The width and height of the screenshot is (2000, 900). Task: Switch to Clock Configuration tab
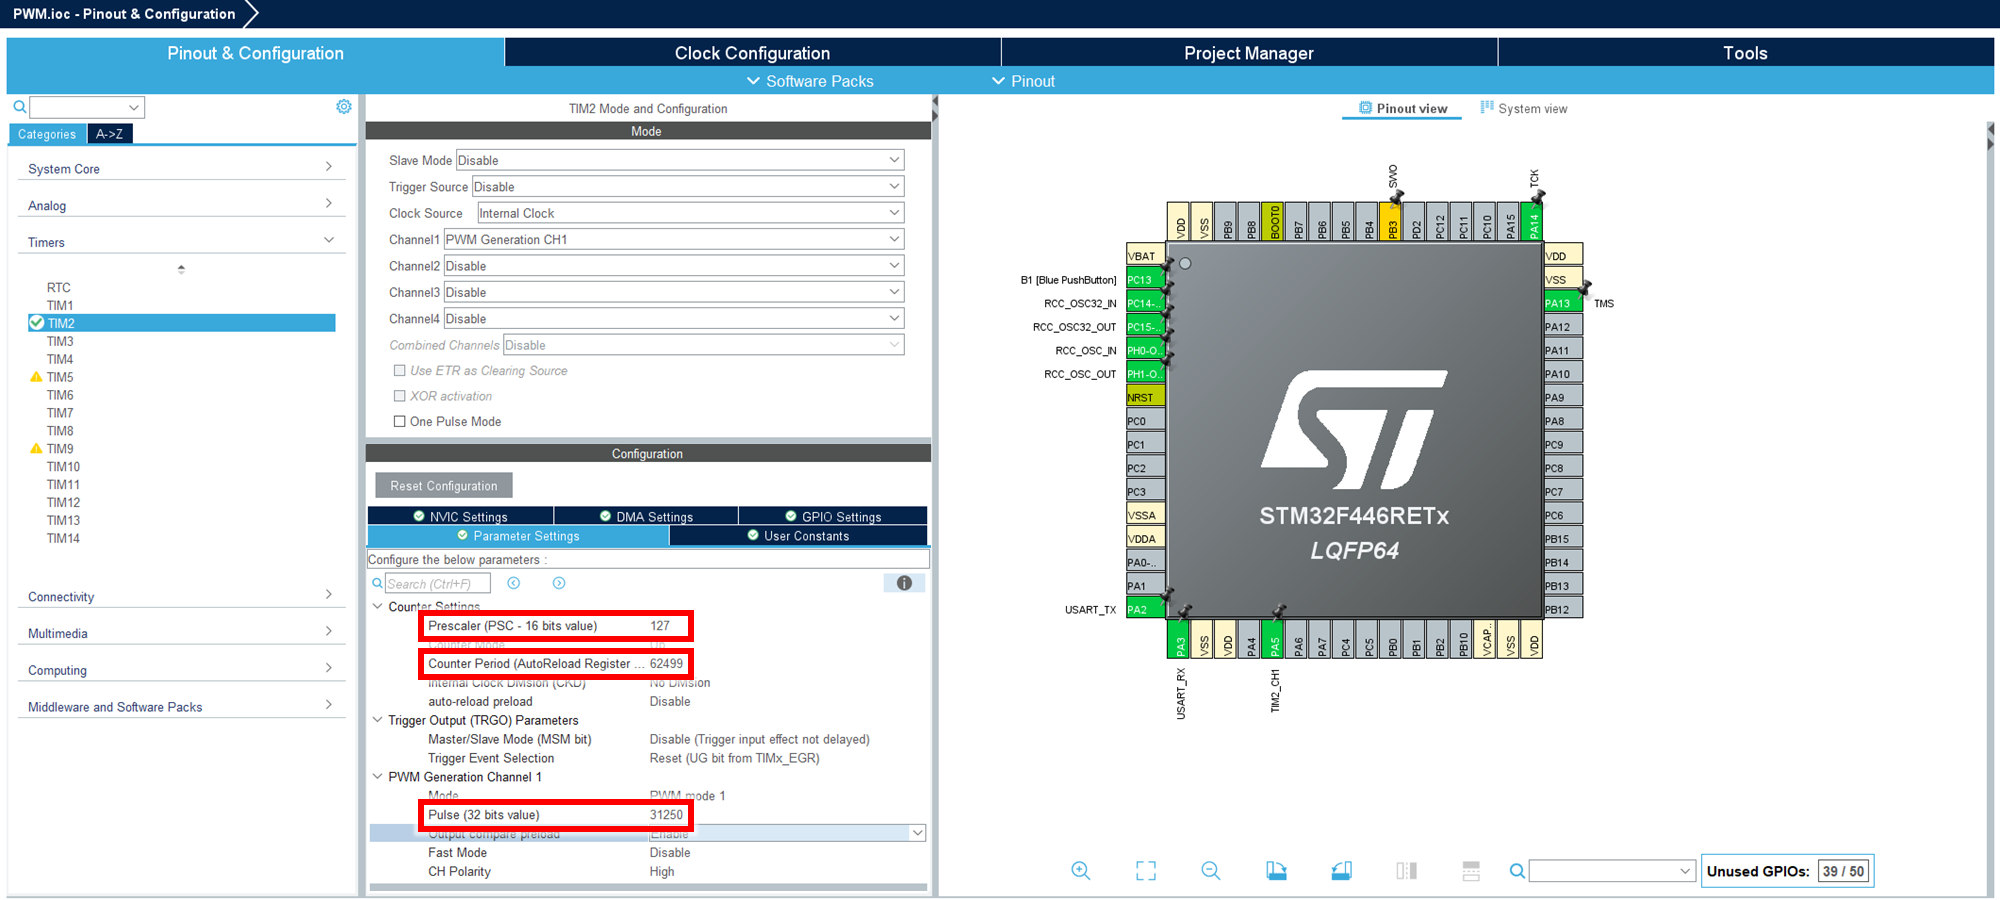coord(752,53)
